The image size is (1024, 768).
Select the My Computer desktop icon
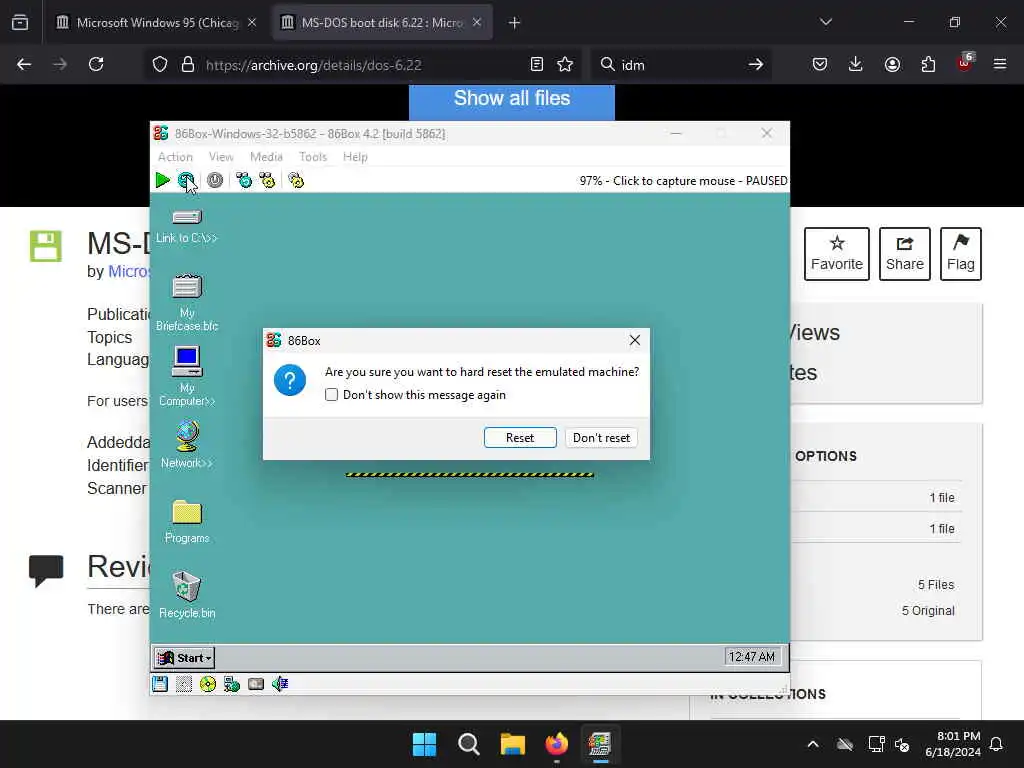coord(187,376)
